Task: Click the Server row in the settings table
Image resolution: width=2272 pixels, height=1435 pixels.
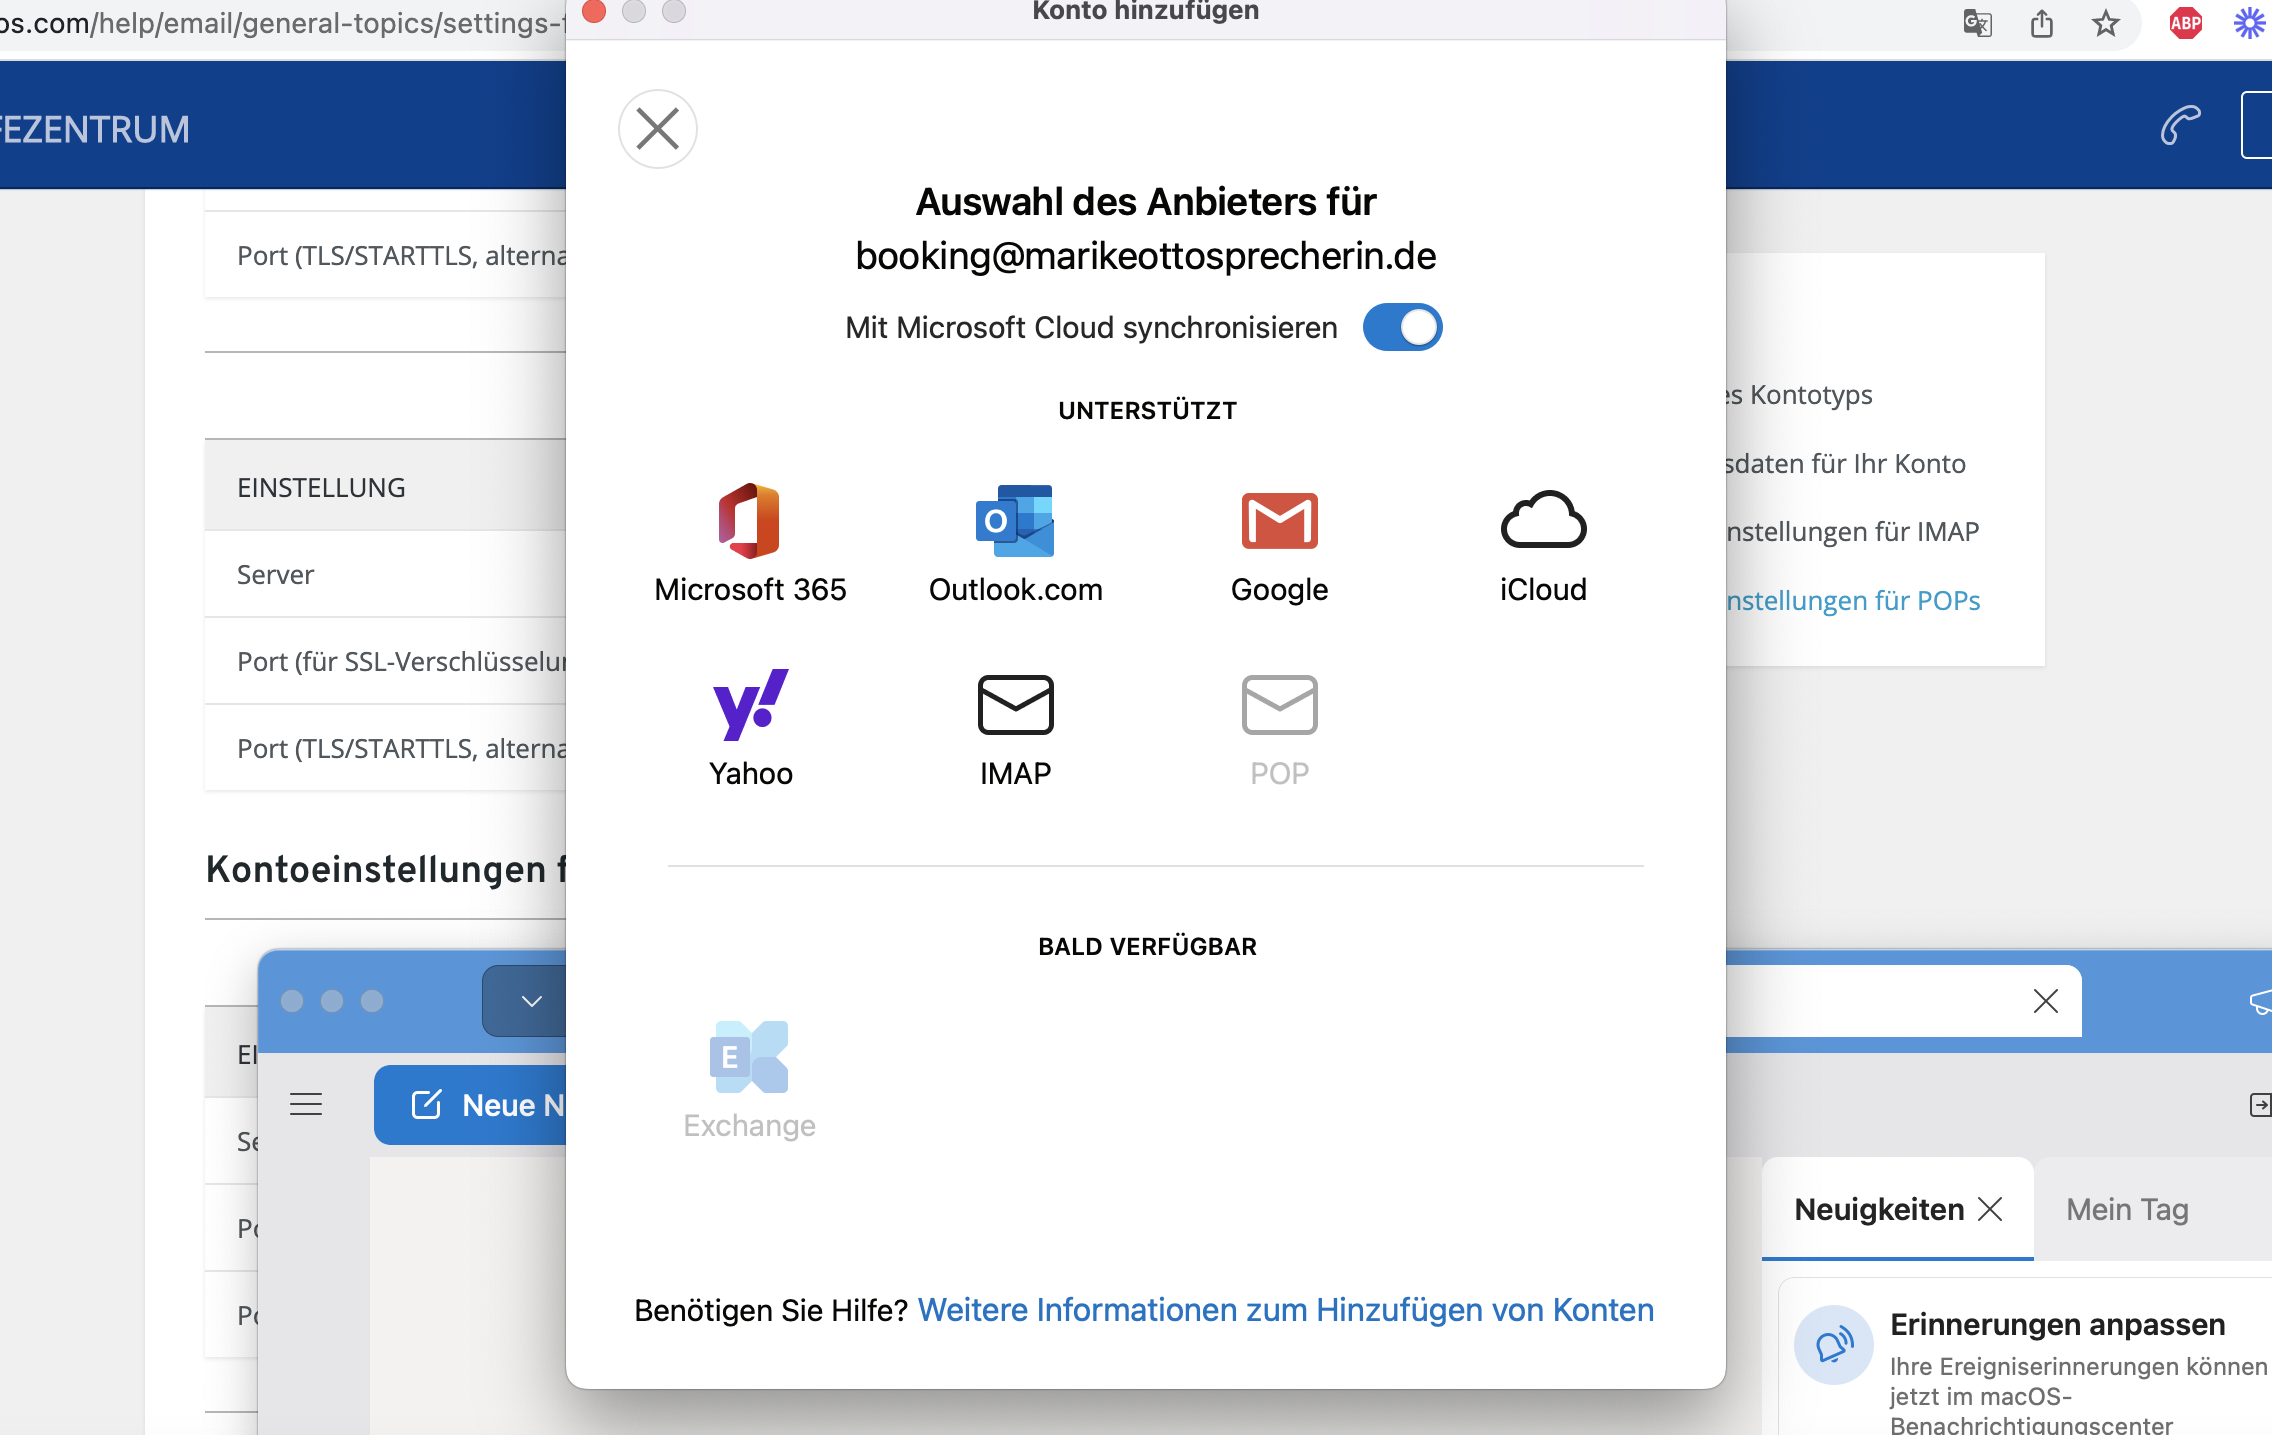Action: [x=386, y=574]
